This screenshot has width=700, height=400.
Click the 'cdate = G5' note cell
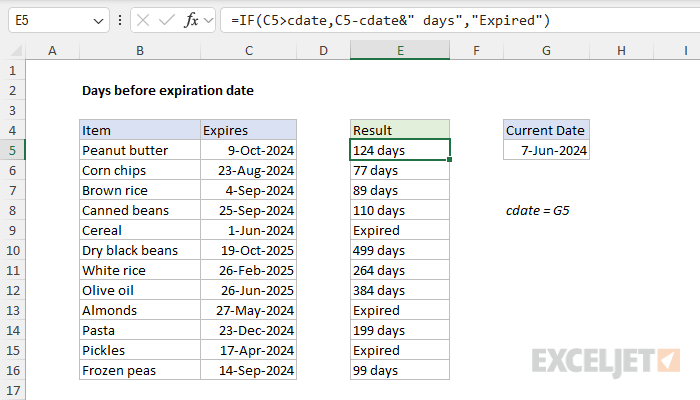click(x=538, y=210)
